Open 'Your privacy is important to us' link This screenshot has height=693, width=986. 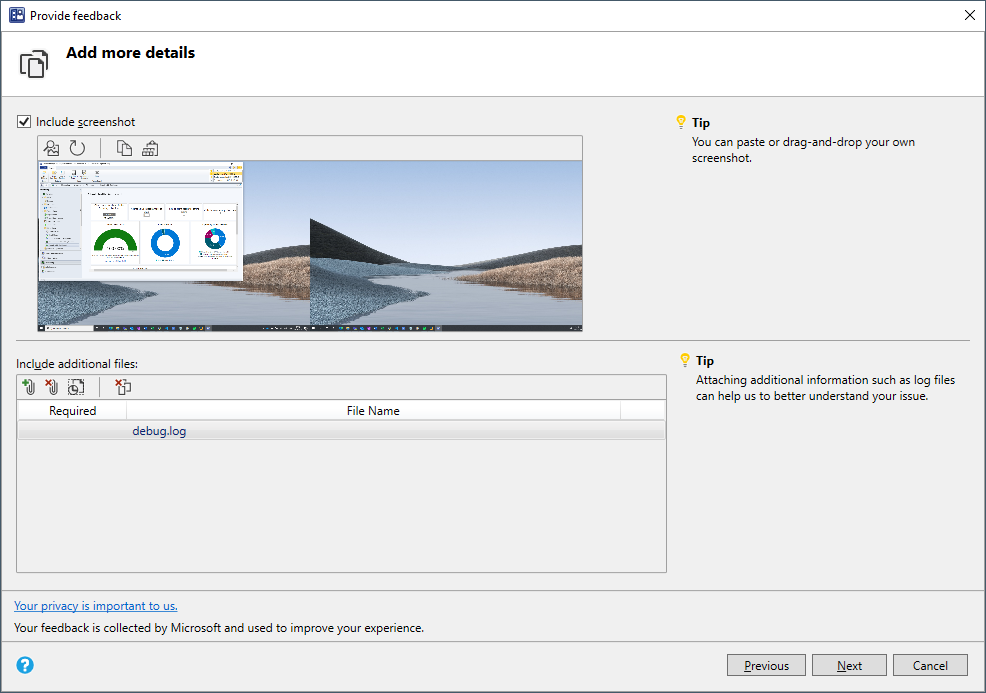click(96, 606)
